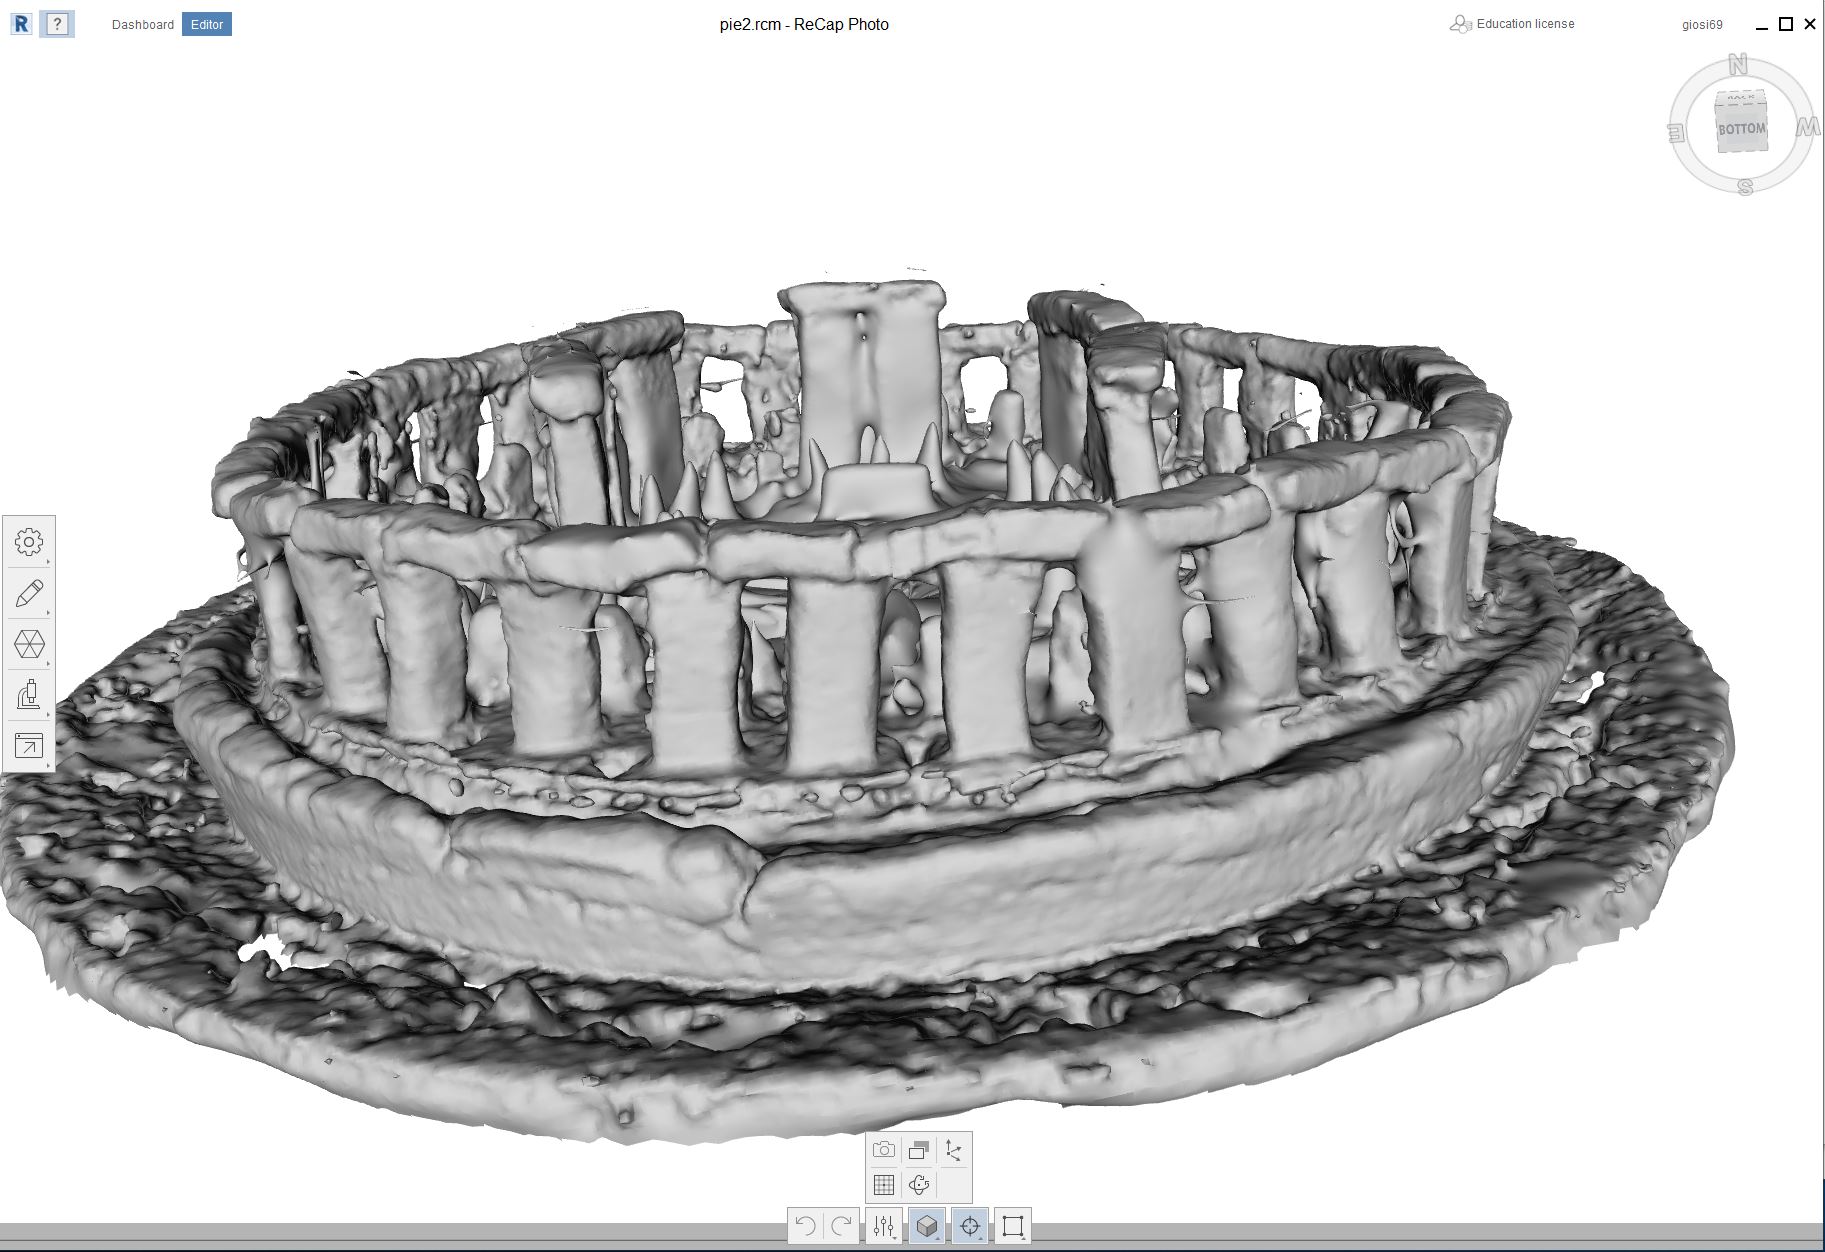This screenshot has height=1252, width=1825.
Task: Open the Settings gear tool menu
Action: pos(29,542)
